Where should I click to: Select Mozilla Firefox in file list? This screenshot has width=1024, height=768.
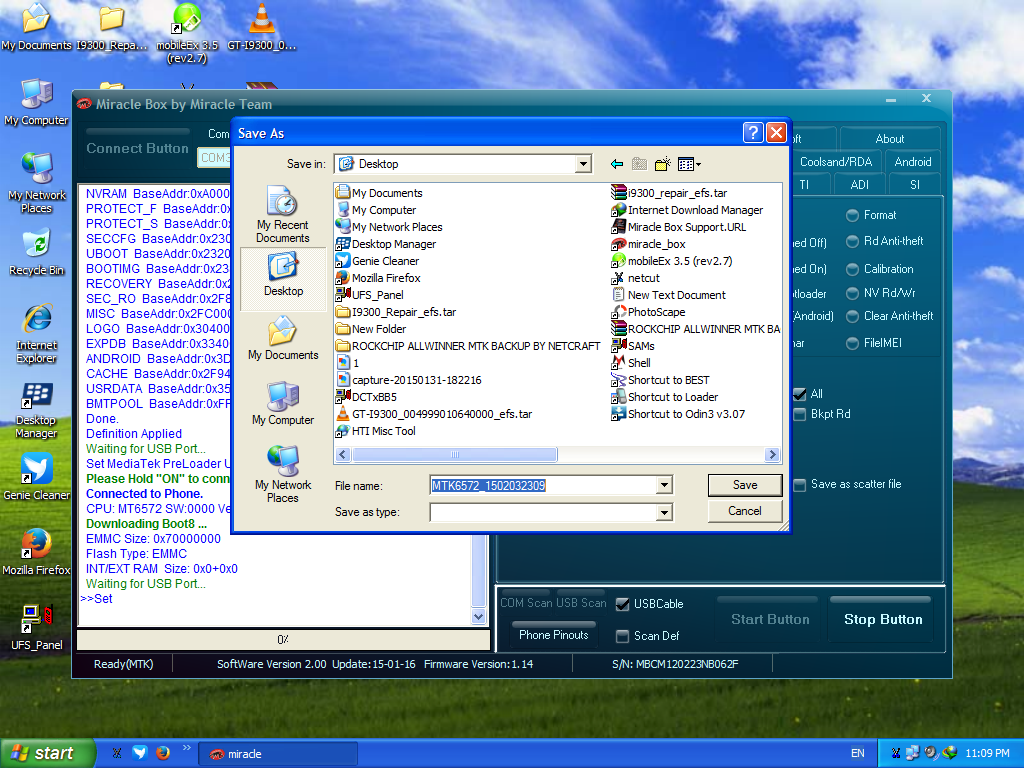378,278
